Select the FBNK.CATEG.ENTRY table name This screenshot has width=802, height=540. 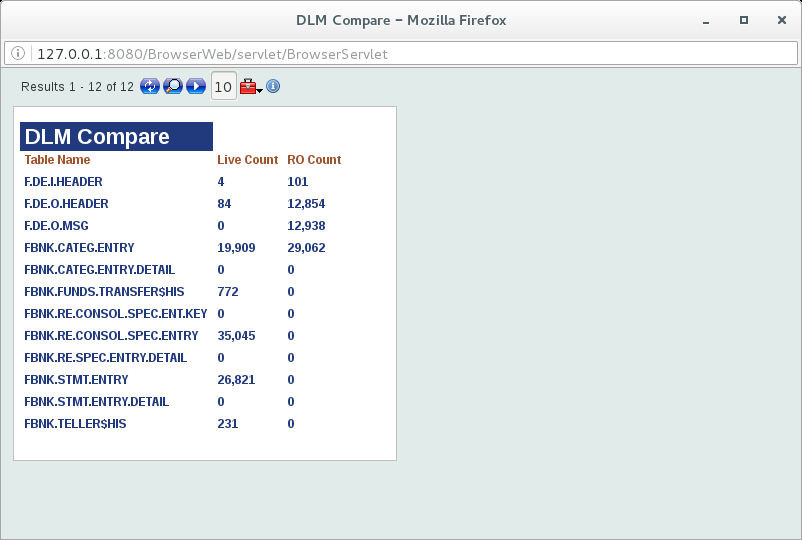[79, 248]
